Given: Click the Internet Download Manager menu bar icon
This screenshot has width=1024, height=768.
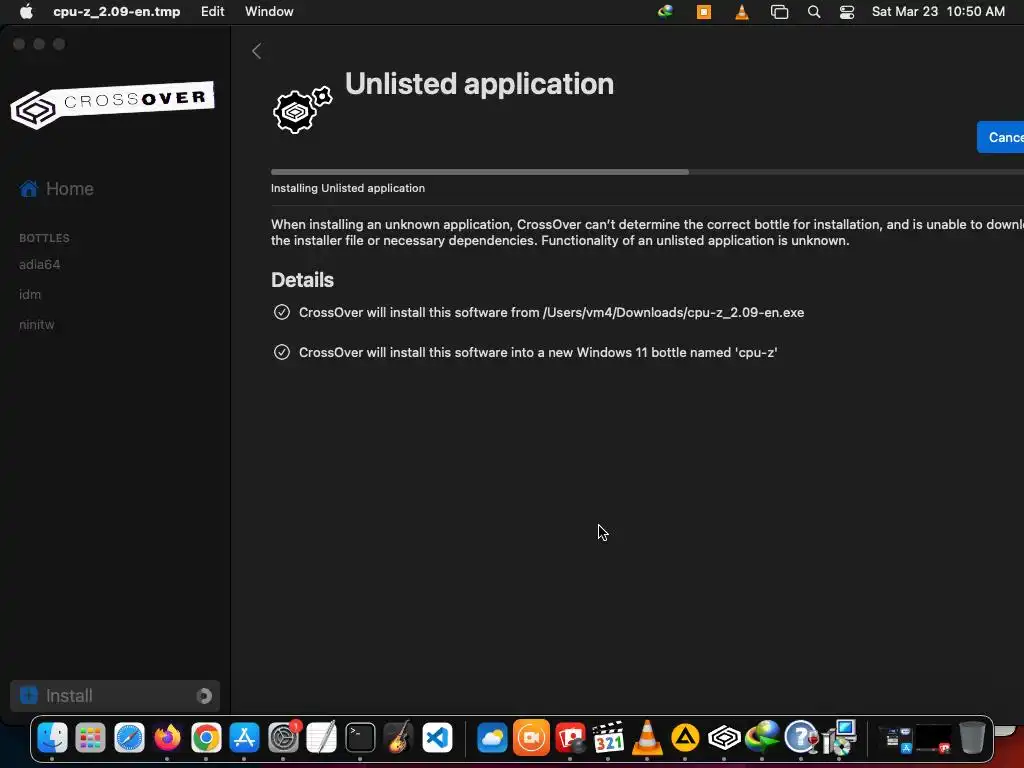Looking at the screenshot, I should tap(665, 11).
